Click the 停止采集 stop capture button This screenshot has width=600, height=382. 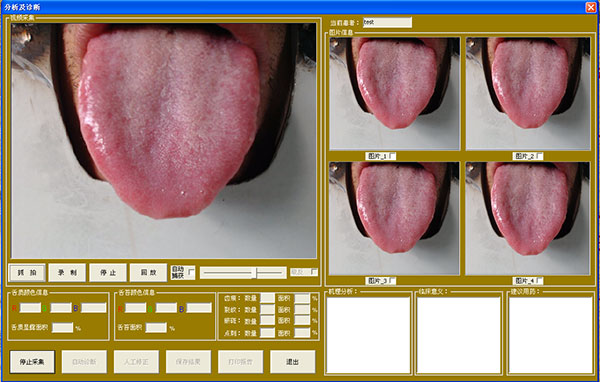(x=32, y=362)
